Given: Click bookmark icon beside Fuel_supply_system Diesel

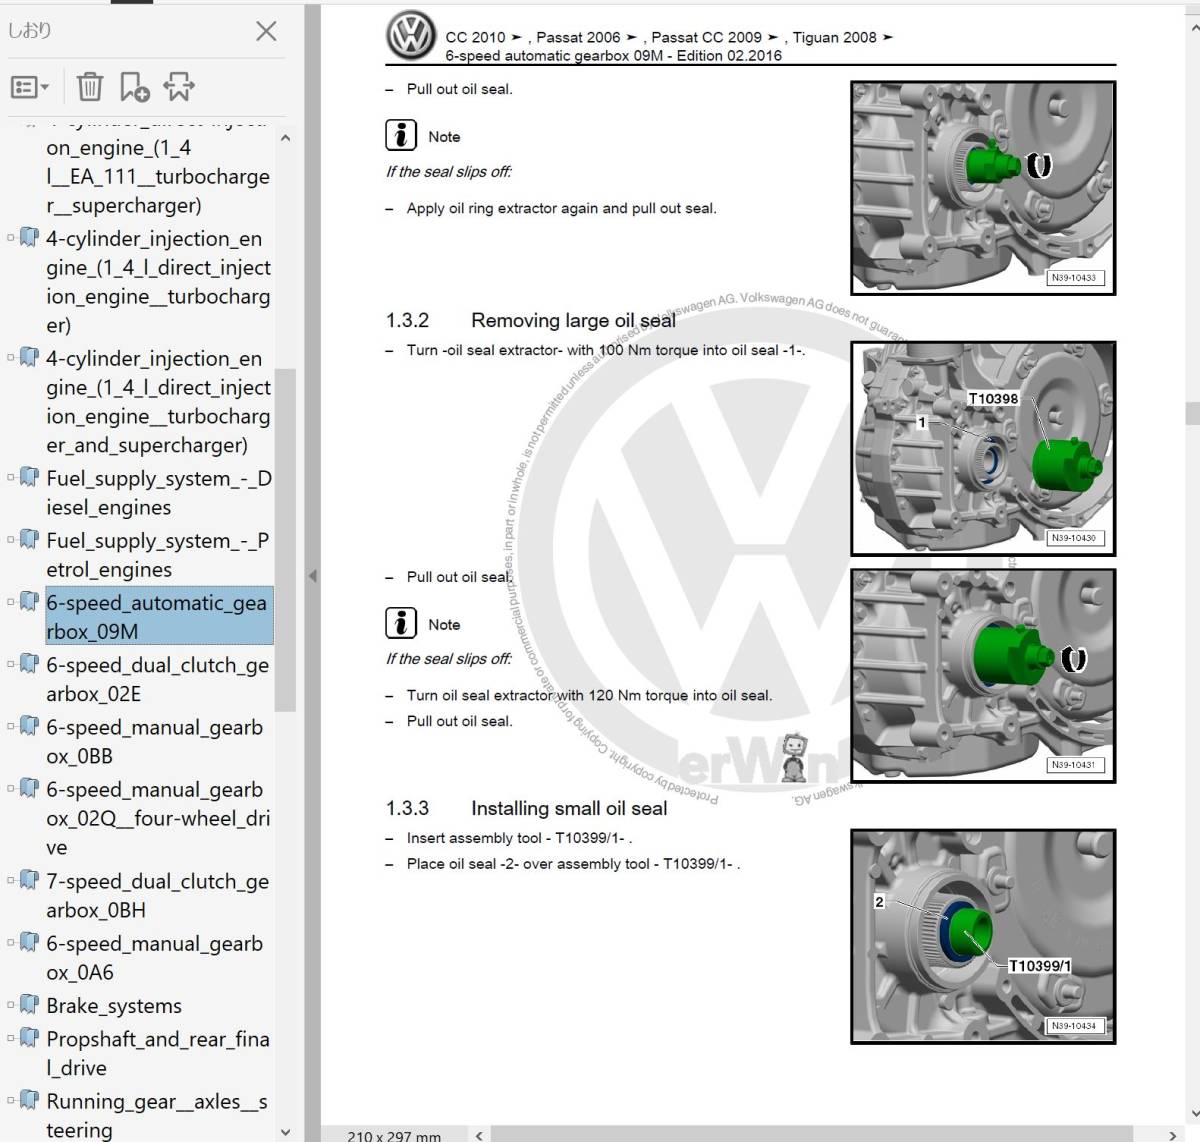Looking at the screenshot, I should 30,477.
